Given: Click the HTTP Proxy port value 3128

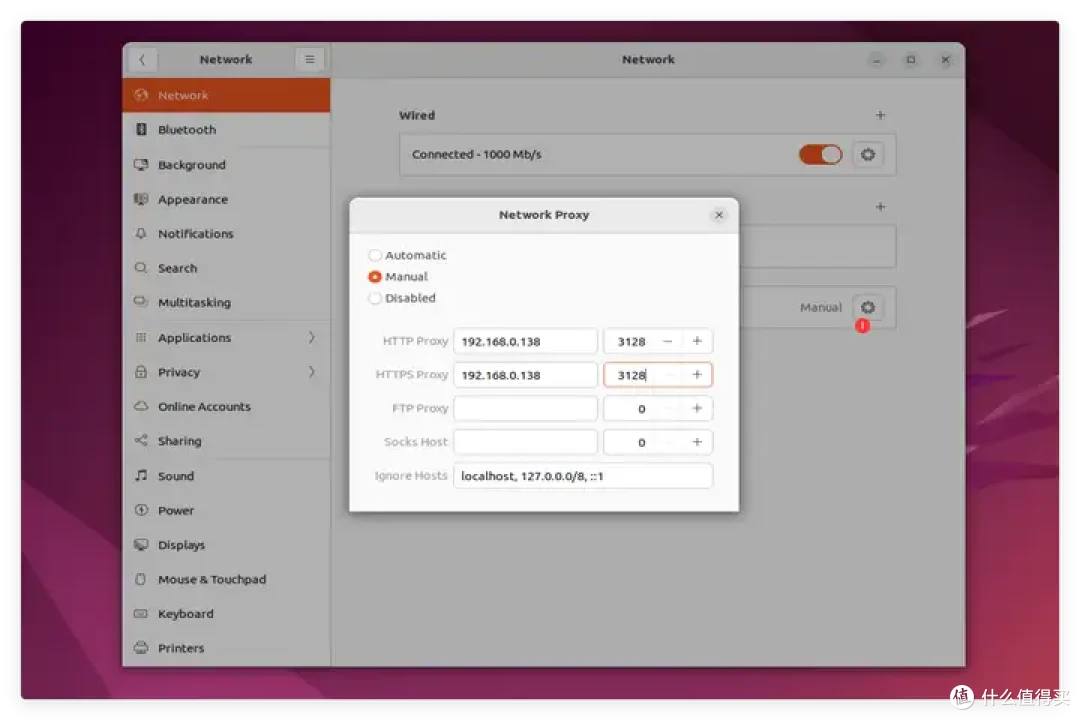Looking at the screenshot, I should tap(631, 342).
